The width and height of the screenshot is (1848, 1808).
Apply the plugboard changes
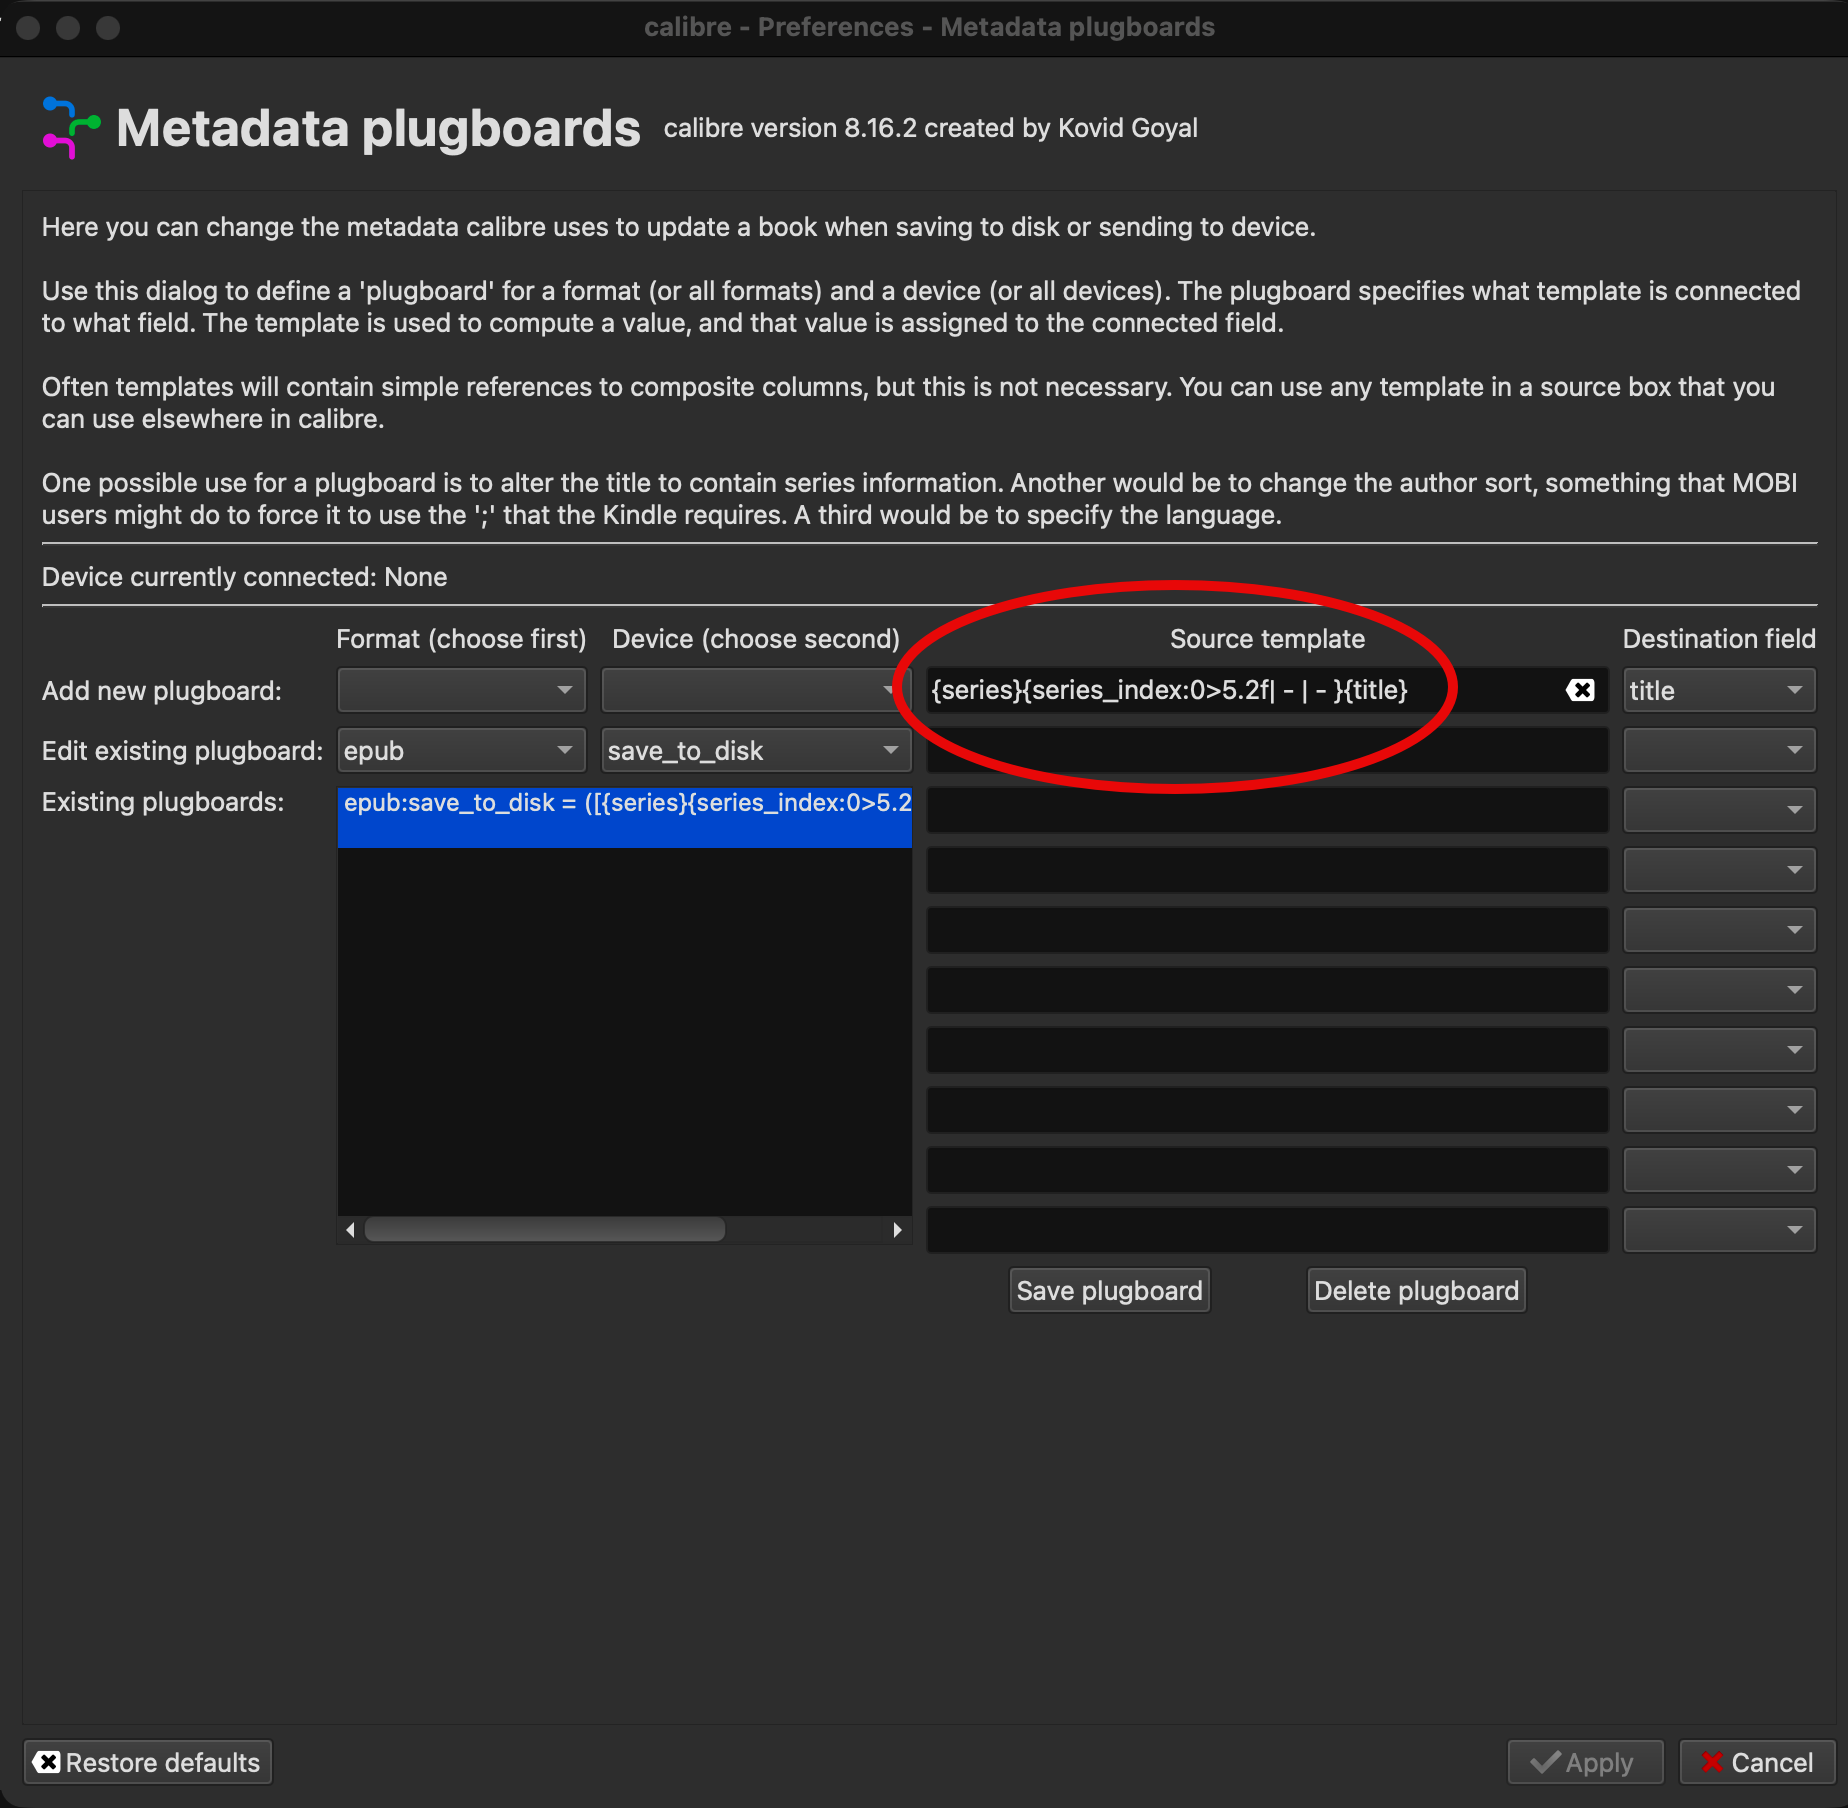point(1585,1762)
